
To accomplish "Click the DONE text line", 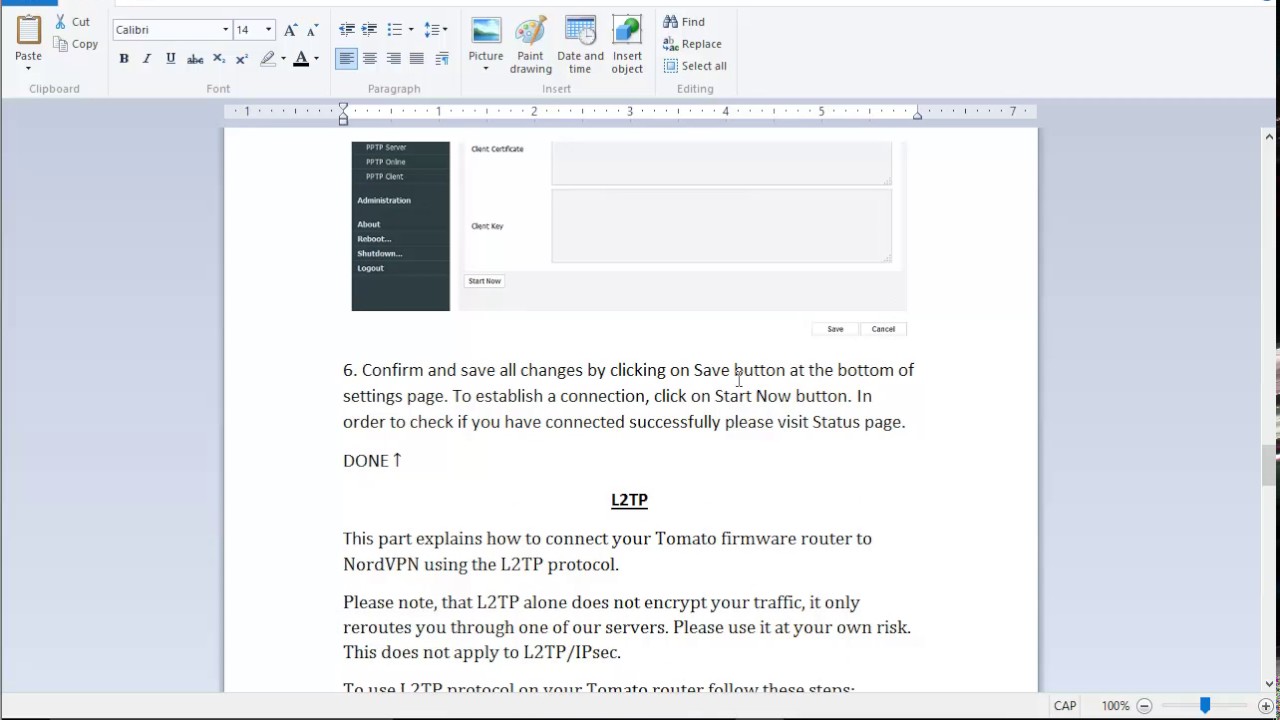I will coord(372,461).
